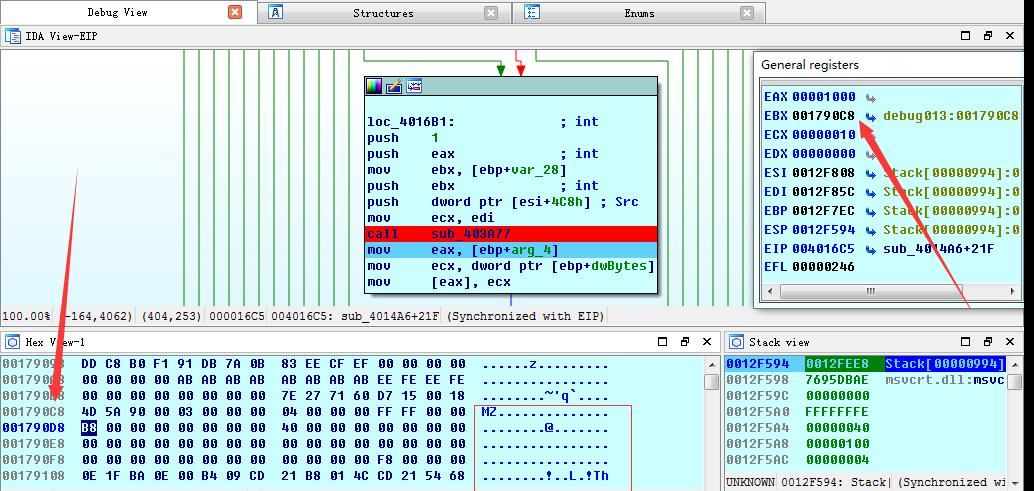Screen dimensions: 1034x491
Task: Click the Hex View vertical scrollbar thumb
Action: 712,381
